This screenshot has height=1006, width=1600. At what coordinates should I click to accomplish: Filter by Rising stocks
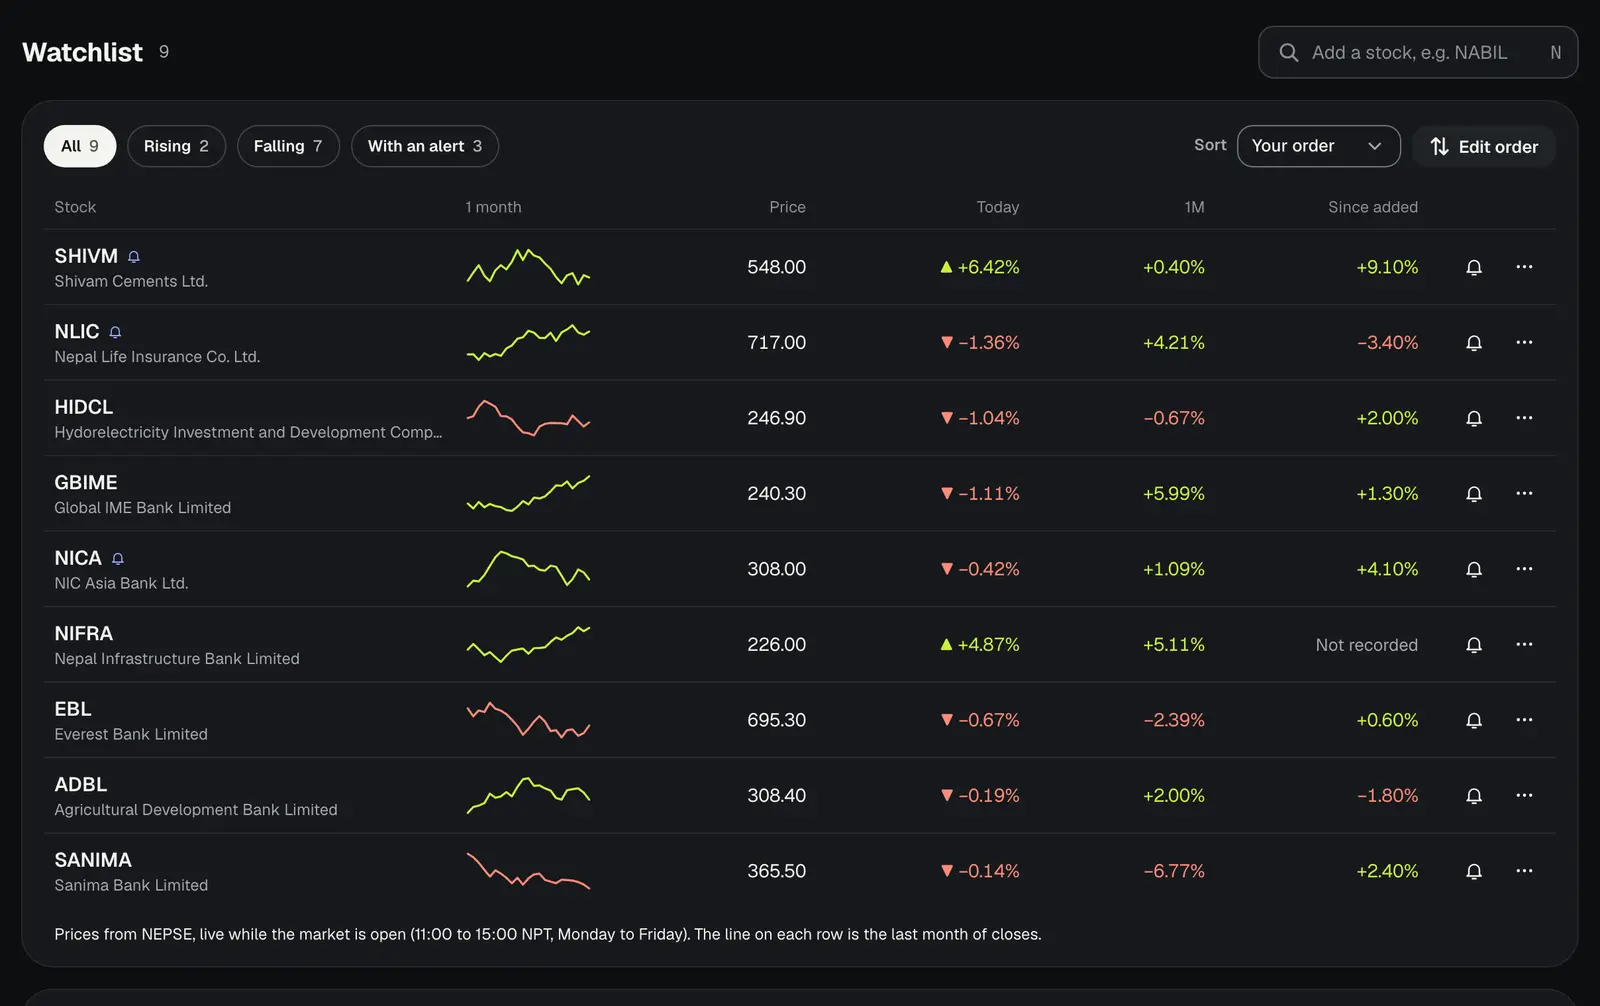click(x=176, y=146)
